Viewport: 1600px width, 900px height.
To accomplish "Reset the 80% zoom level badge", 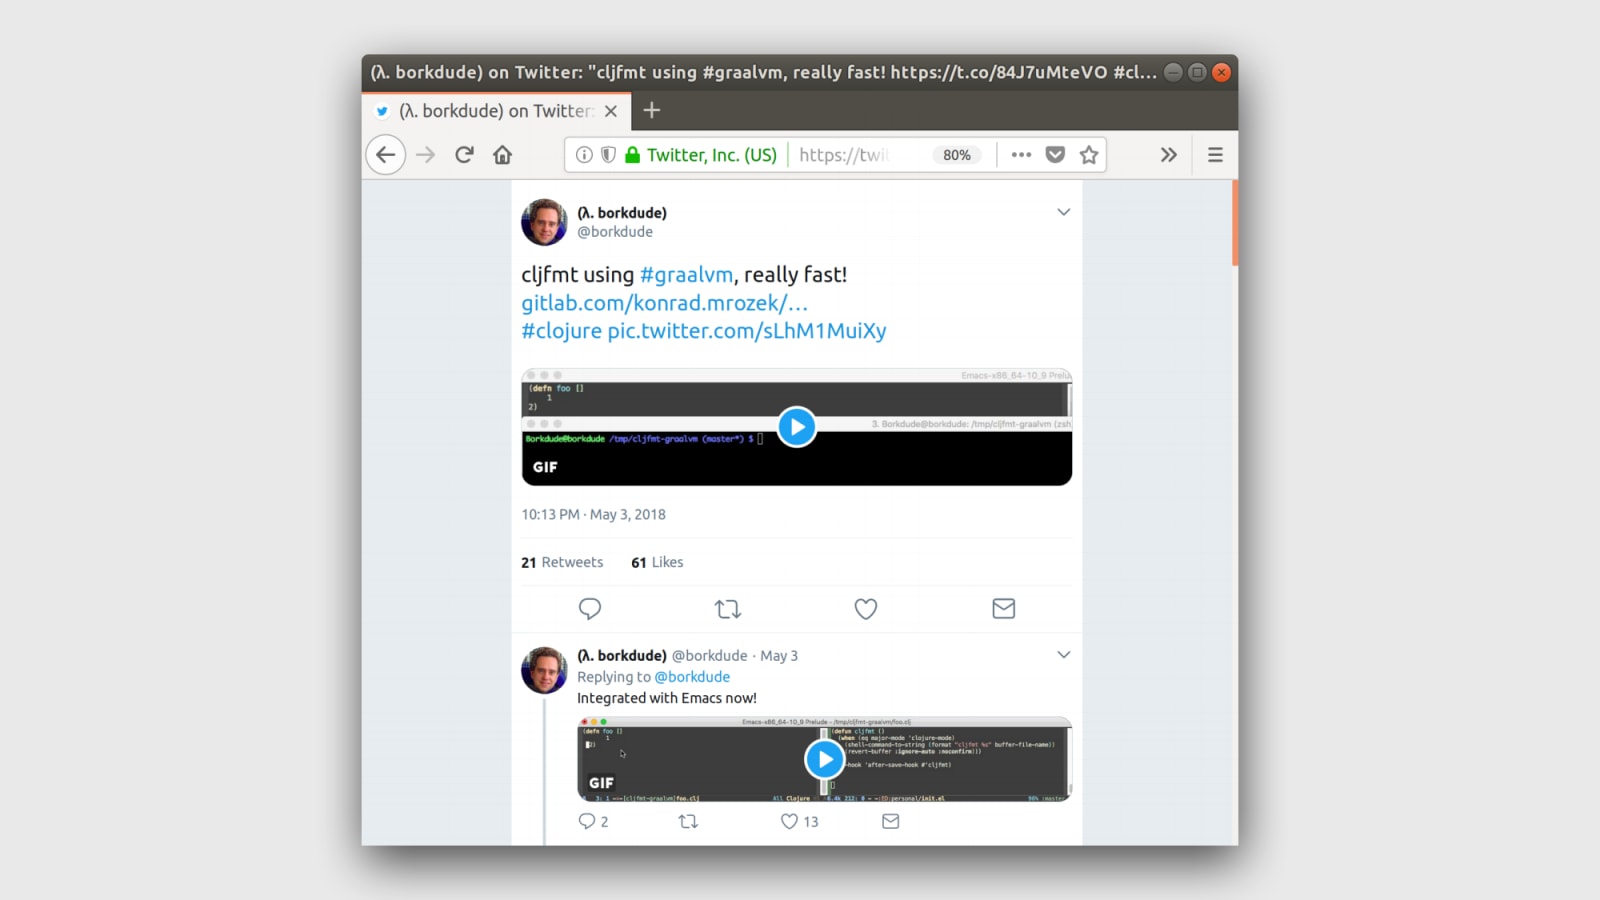I will point(957,155).
